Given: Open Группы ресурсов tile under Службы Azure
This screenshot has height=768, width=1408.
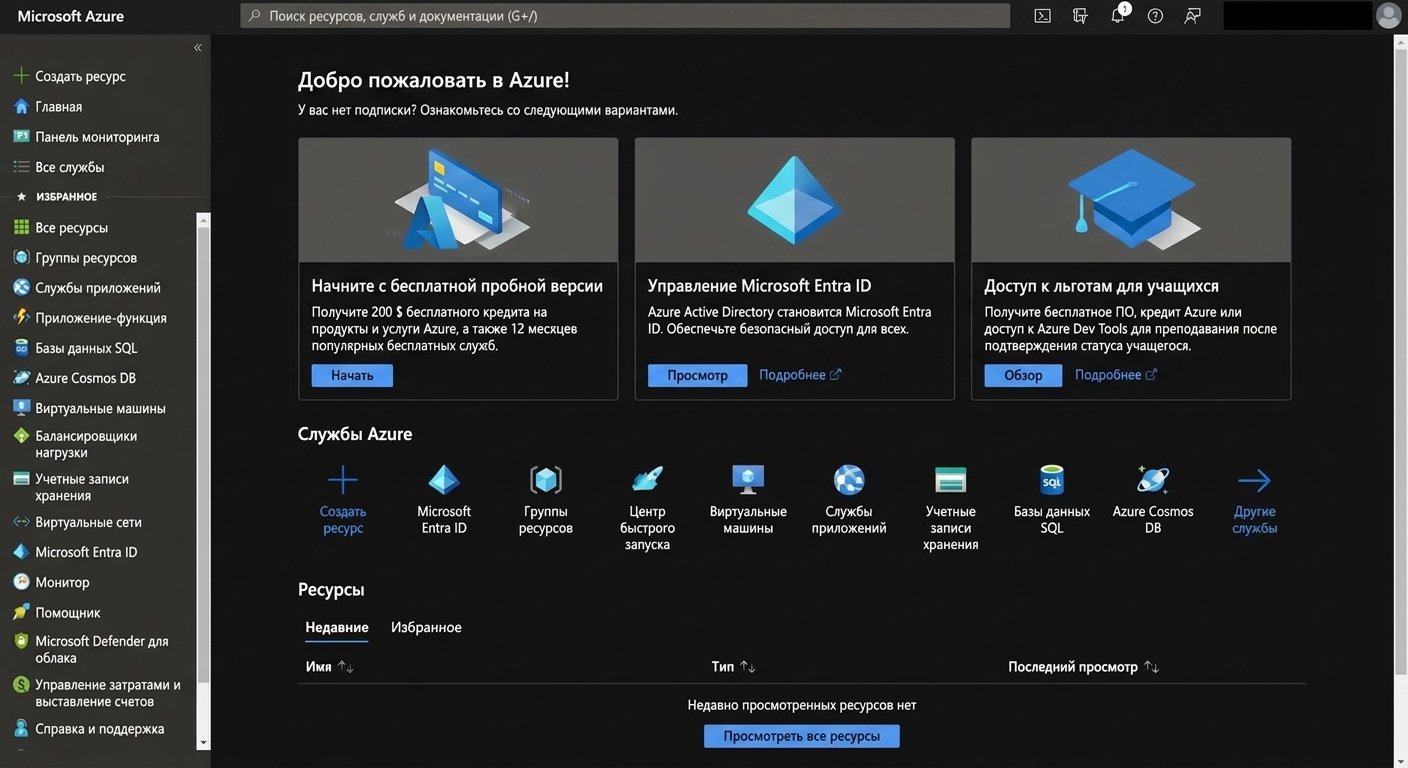Looking at the screenshot, I should [546, 500].
